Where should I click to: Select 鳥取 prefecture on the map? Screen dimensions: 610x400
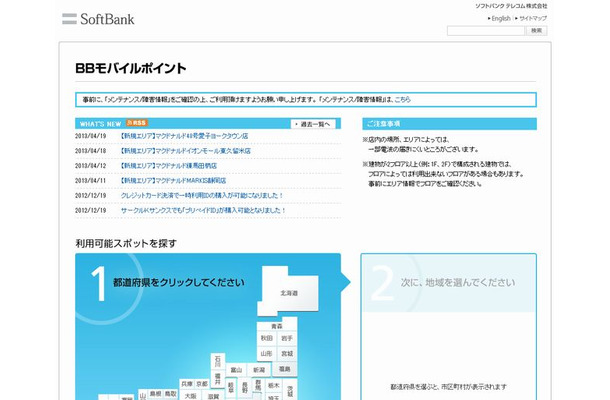pos(170,394)
